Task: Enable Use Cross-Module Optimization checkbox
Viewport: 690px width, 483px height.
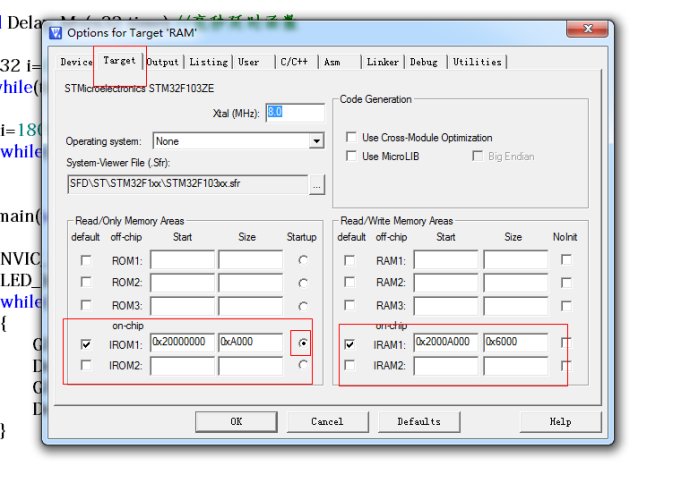Action: tap(350, 137)
